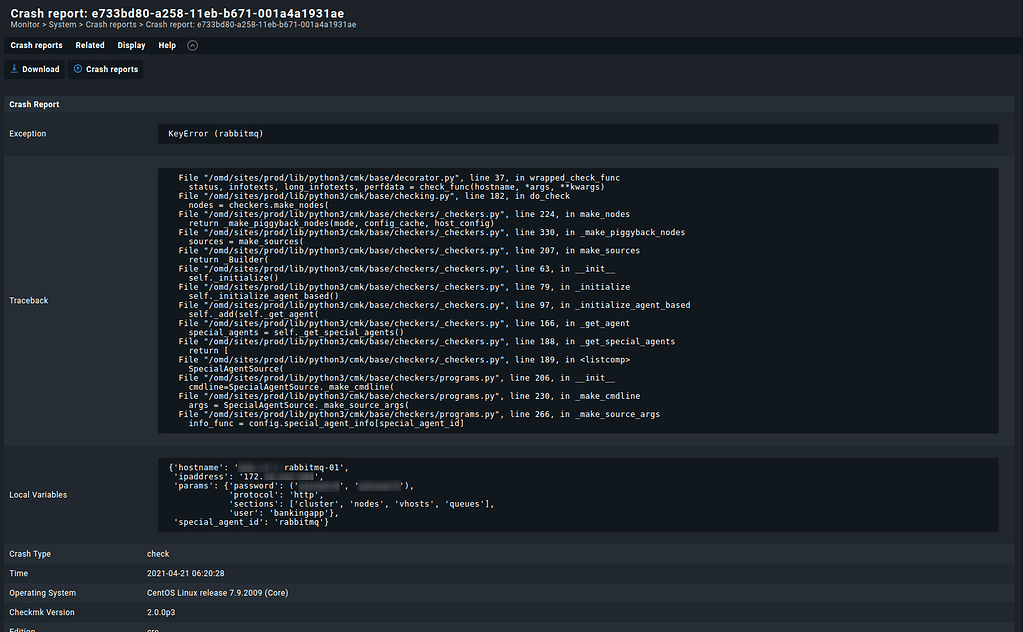Click the Crash Report section header
The height and width of the screenshot is (632, 1023).
[x=34, y=104]
